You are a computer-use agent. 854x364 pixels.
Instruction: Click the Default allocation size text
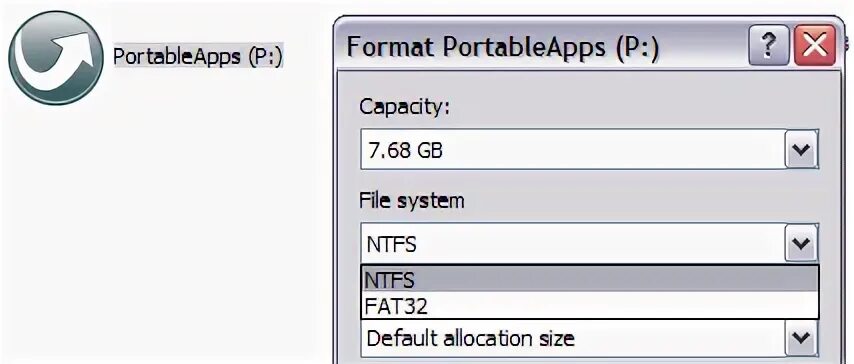470,338
